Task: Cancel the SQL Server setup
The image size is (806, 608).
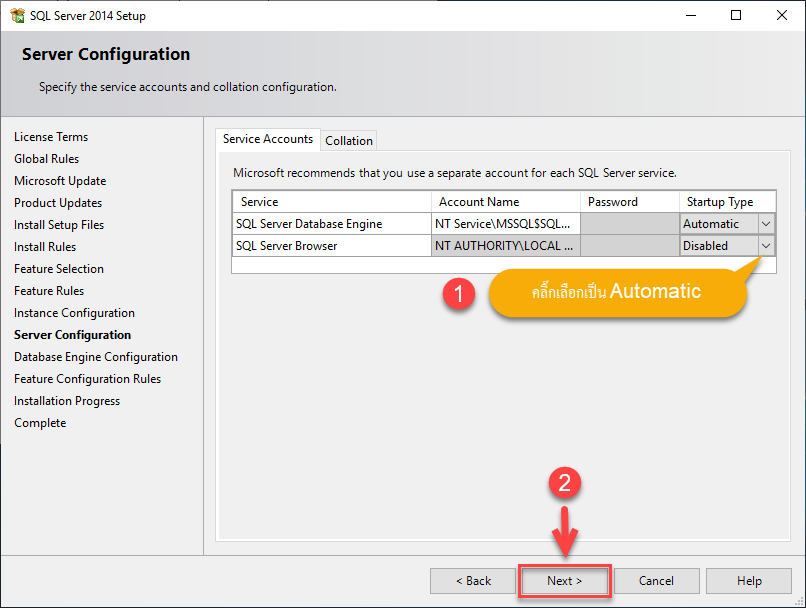Action: click(x=656, y=581)
